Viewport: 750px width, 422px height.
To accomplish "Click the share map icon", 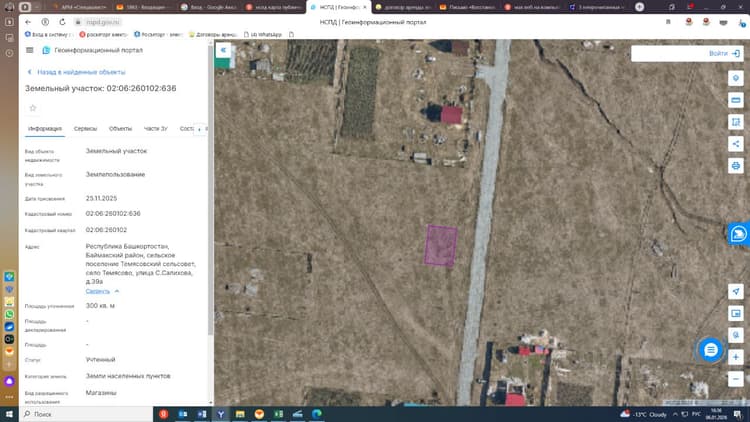I will [x=735, y=144].
